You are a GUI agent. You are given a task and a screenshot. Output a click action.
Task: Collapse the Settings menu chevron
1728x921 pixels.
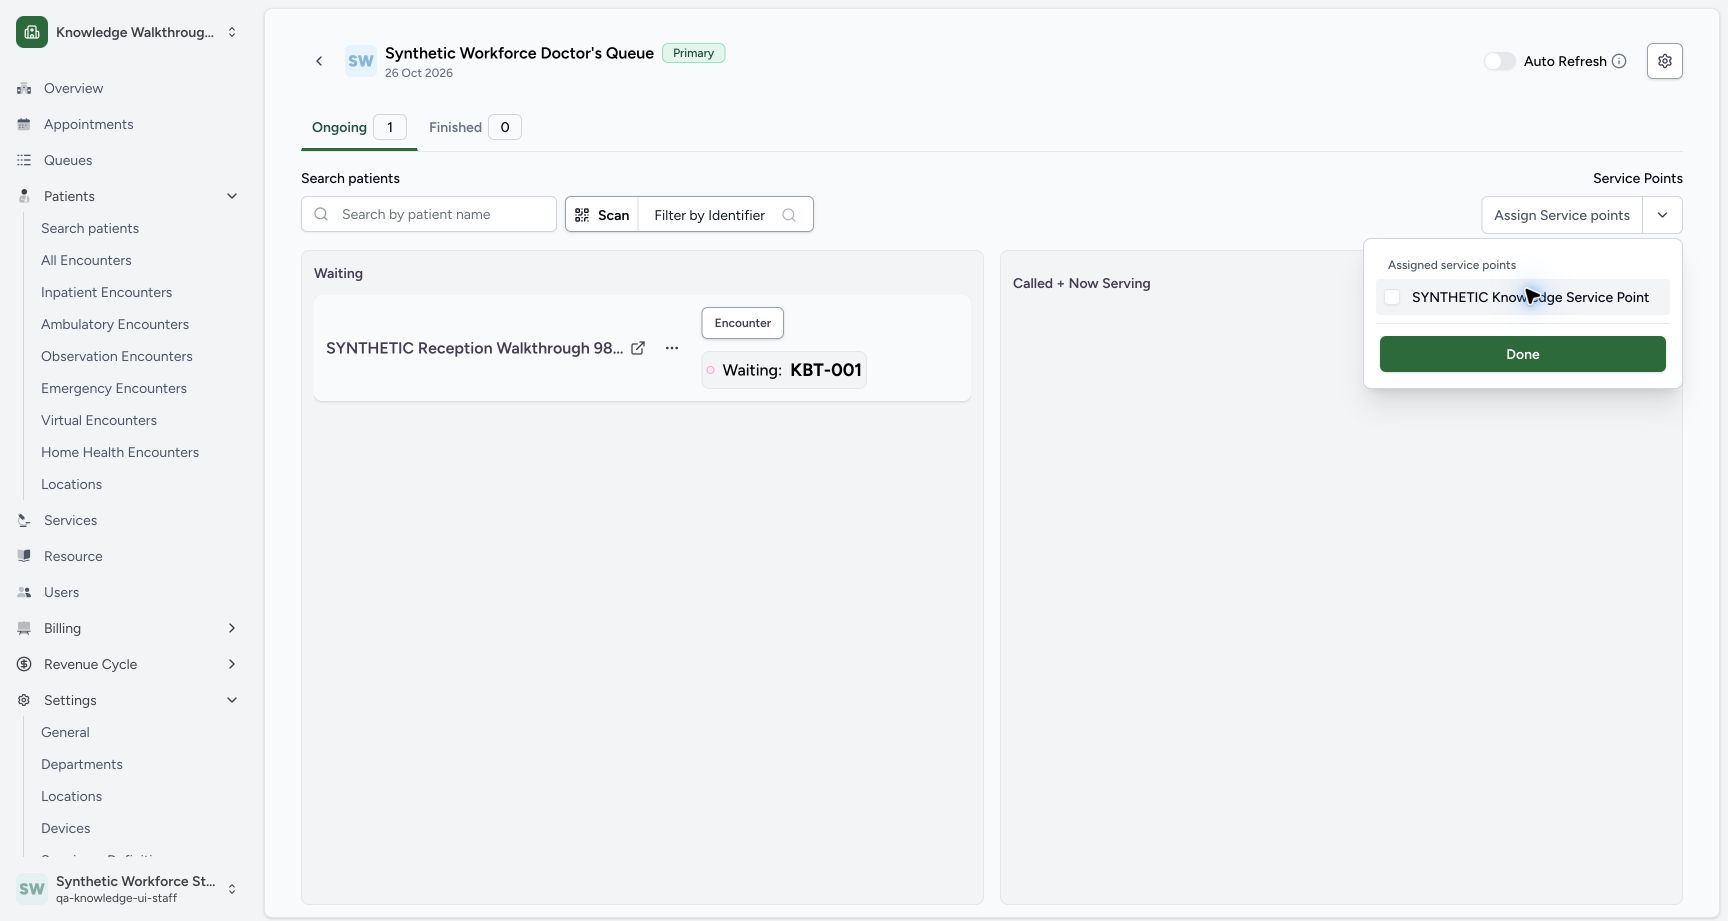click(x=232, y=700)
